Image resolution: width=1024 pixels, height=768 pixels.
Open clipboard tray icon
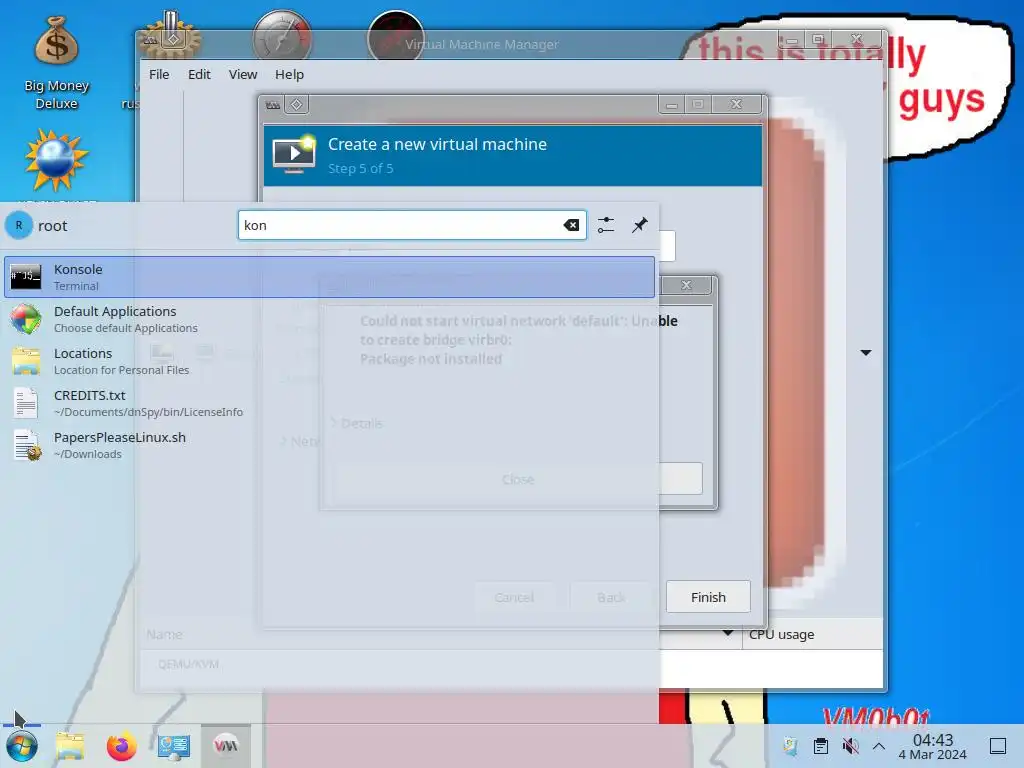(x=821, y=746)
